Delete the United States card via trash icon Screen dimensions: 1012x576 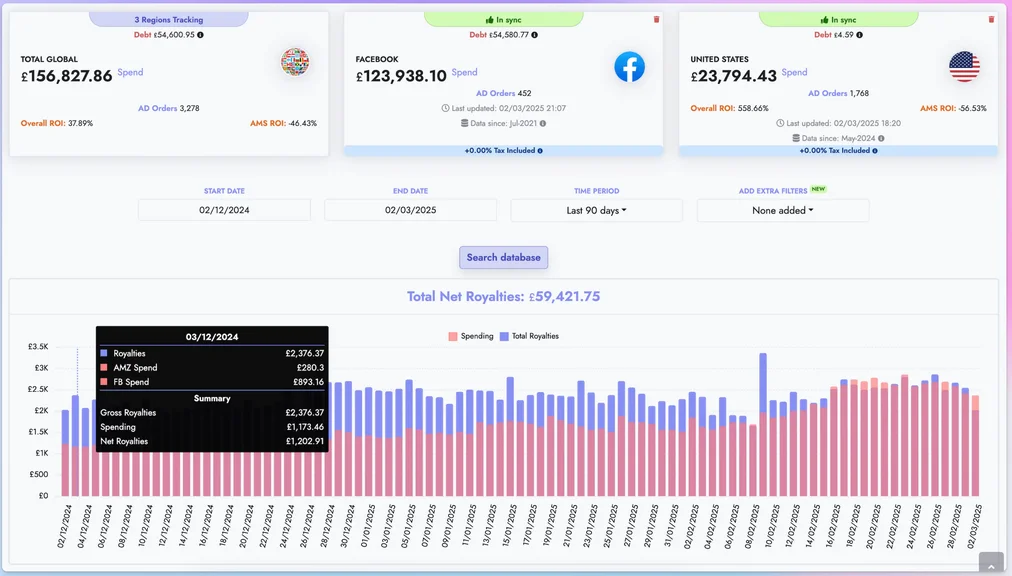pyautogui.click(x=991, y=19)
